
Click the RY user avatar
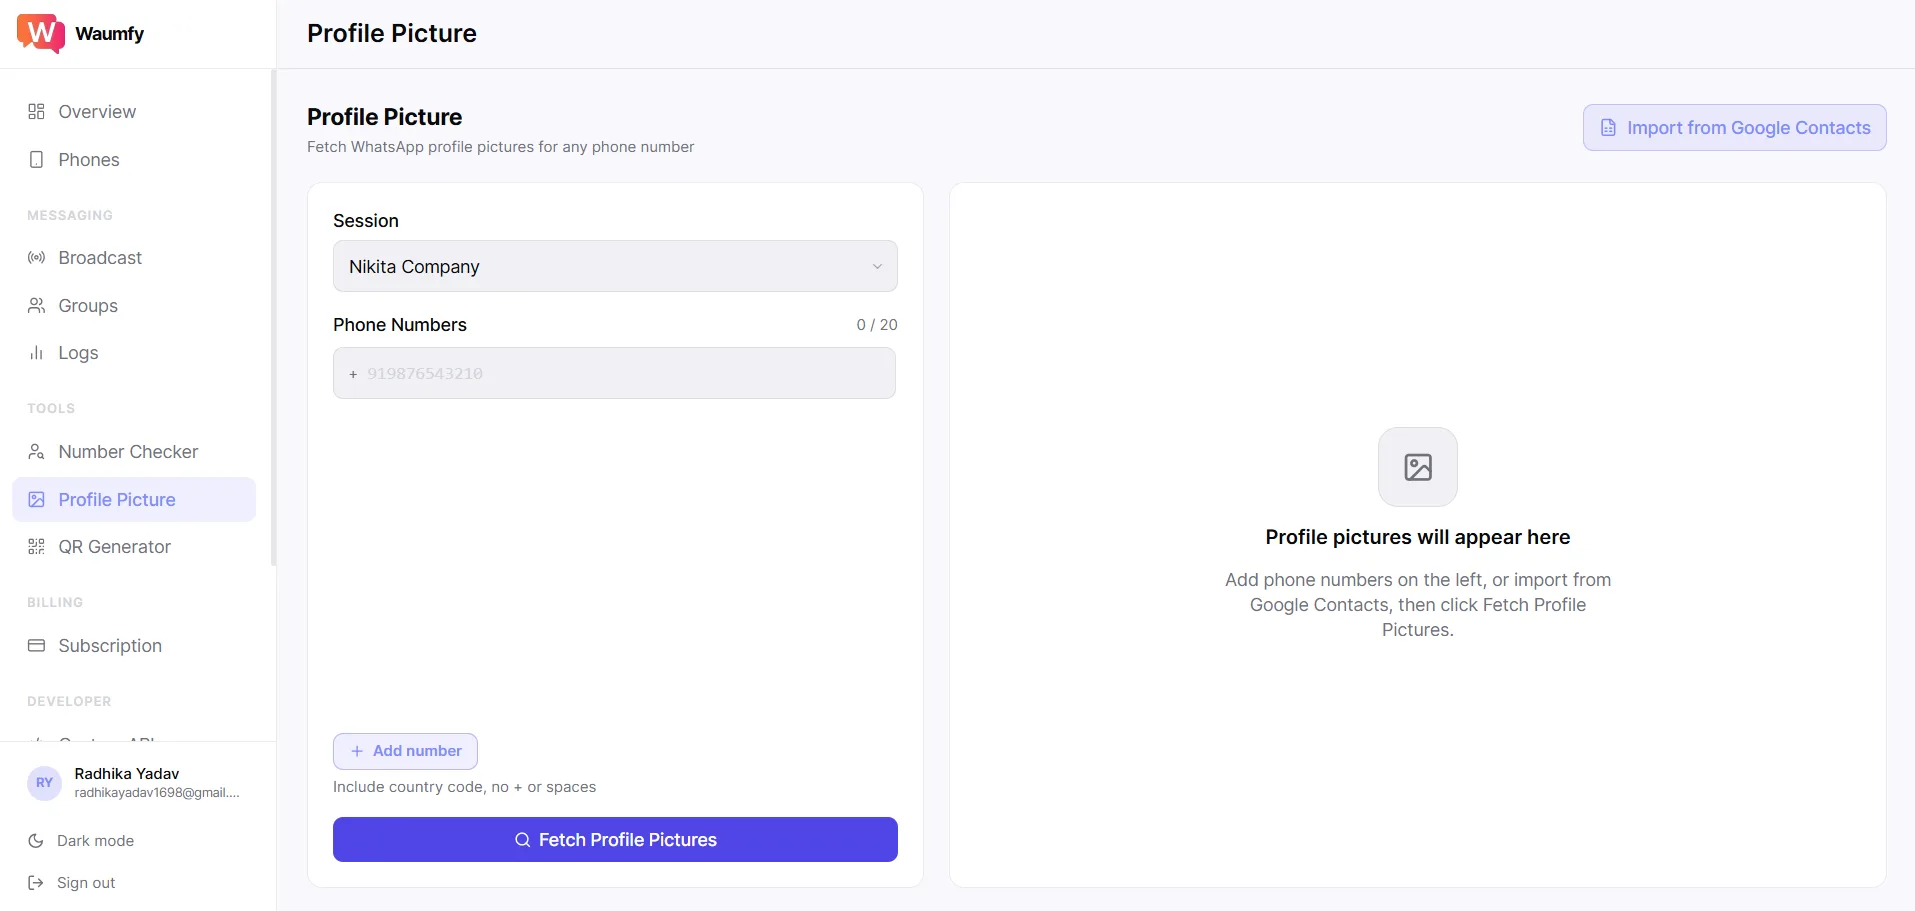tap(44, 783)
